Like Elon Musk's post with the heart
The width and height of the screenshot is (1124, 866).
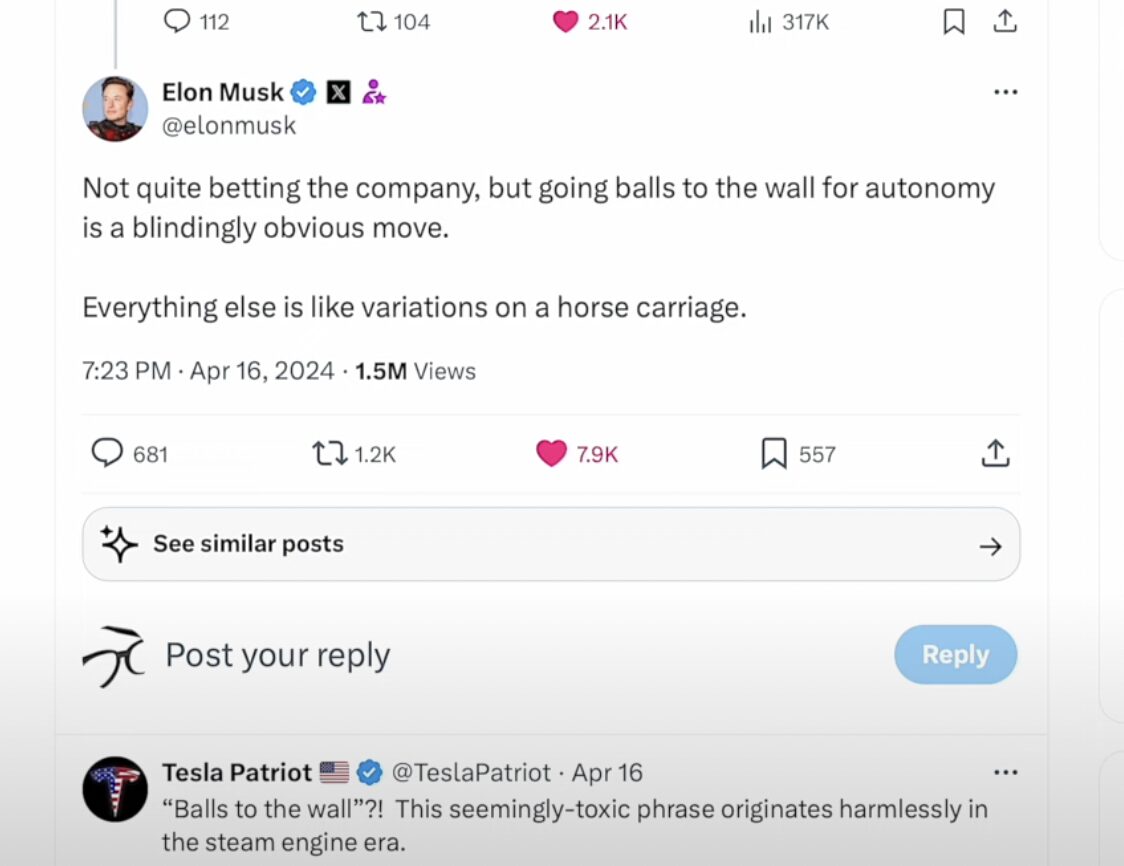click(552, 454)
